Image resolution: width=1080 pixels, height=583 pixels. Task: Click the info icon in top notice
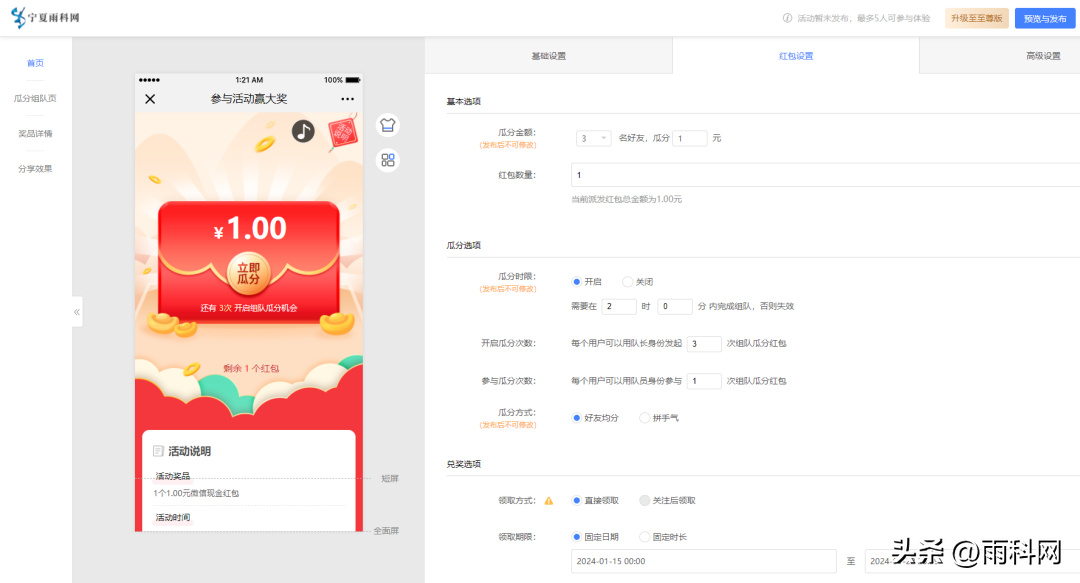[x=787, y=18]
